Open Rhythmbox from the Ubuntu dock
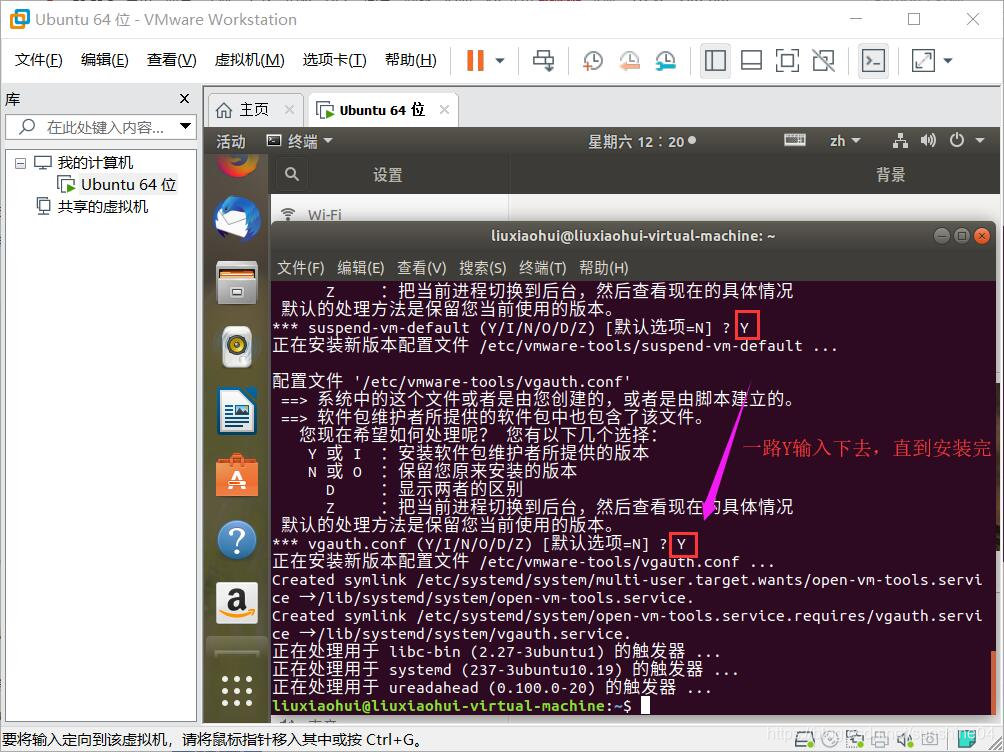The height and width of the screenshot is (752, 1004). click(x=237, y=347)
